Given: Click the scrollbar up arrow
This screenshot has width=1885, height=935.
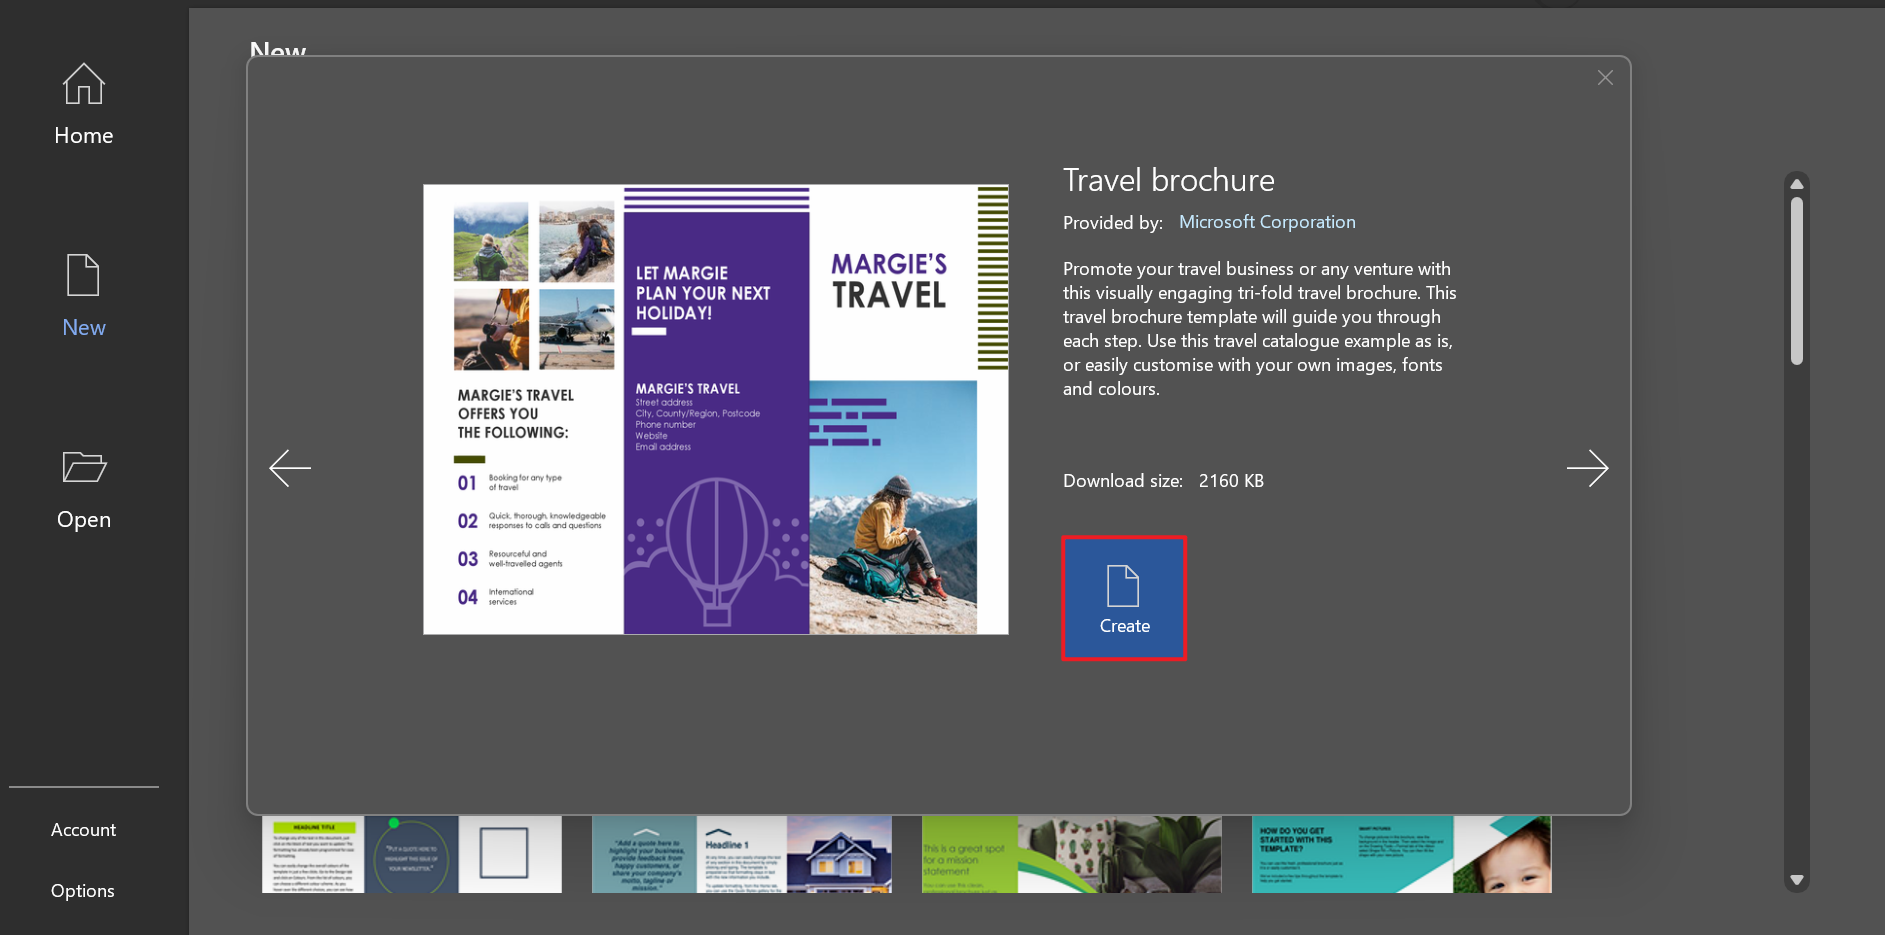Looking at the screenshot, I should pos(1797,183).
